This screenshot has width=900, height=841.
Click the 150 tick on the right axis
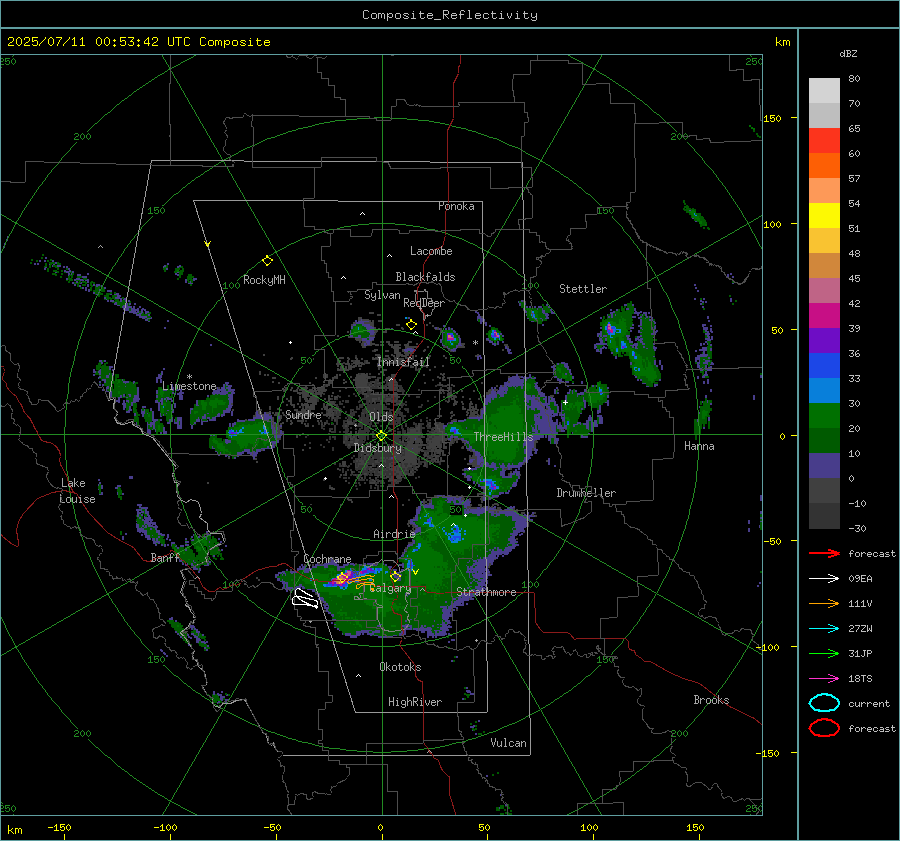click(x=772, y=118)
